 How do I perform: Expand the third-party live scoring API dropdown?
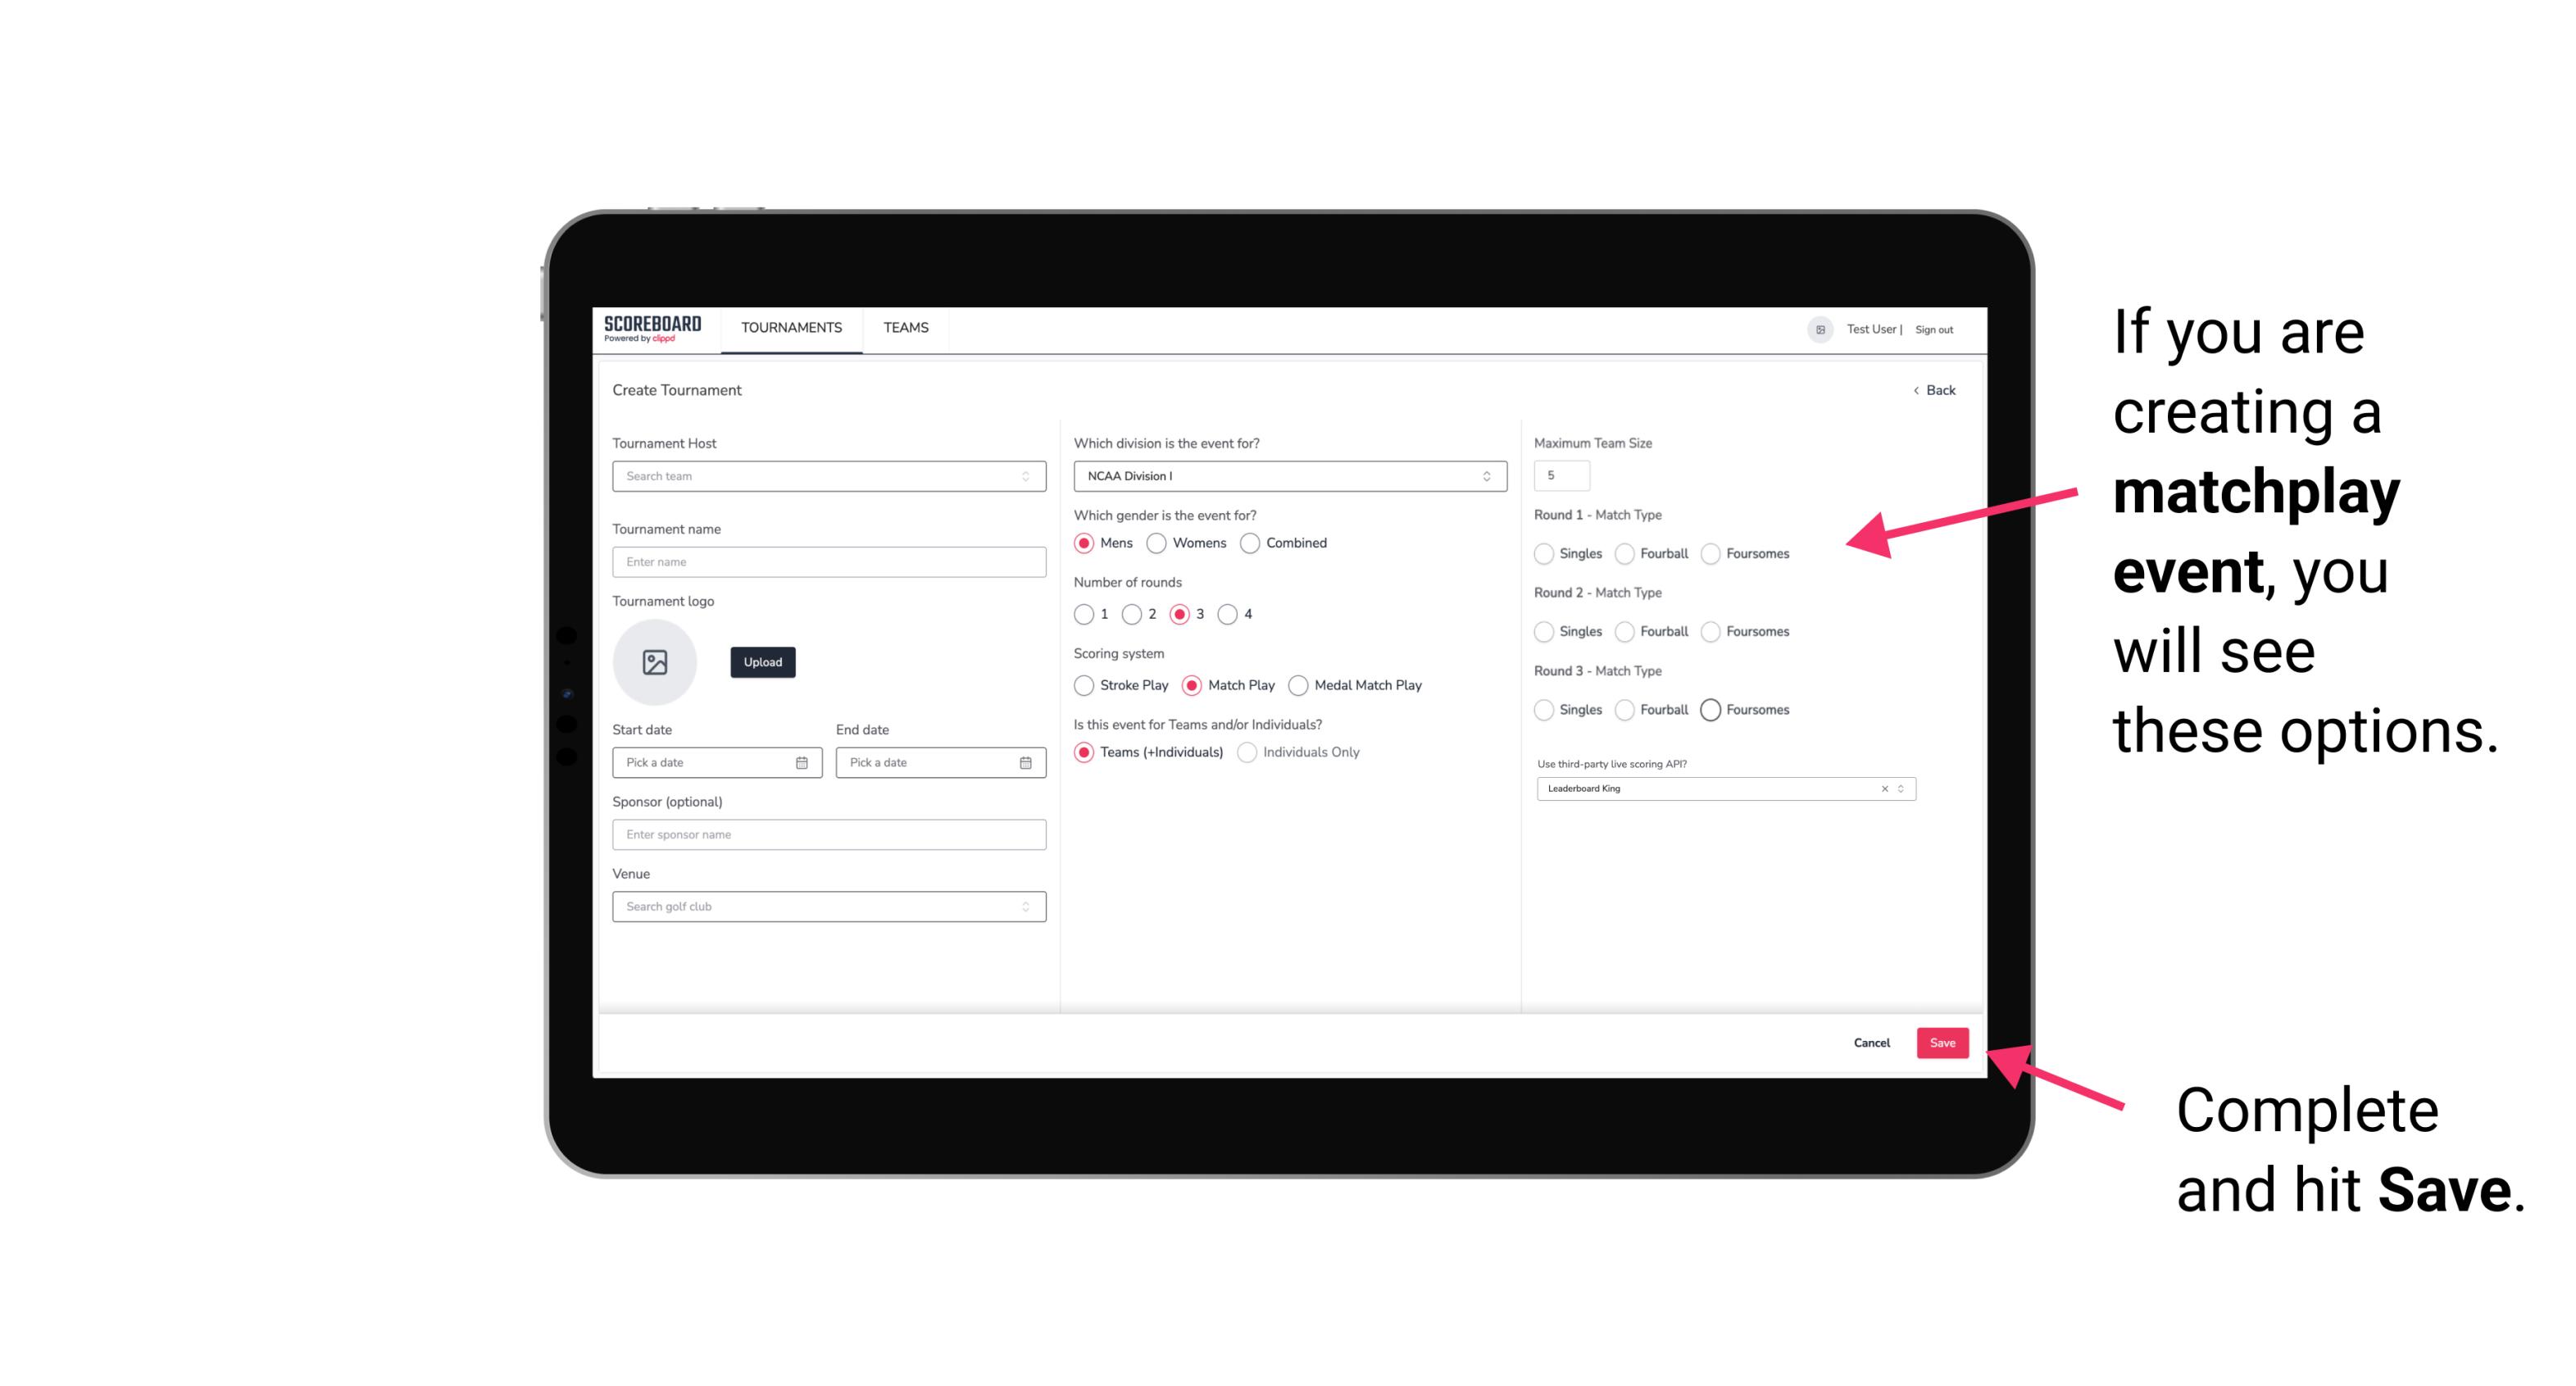tap(1901, 787)
